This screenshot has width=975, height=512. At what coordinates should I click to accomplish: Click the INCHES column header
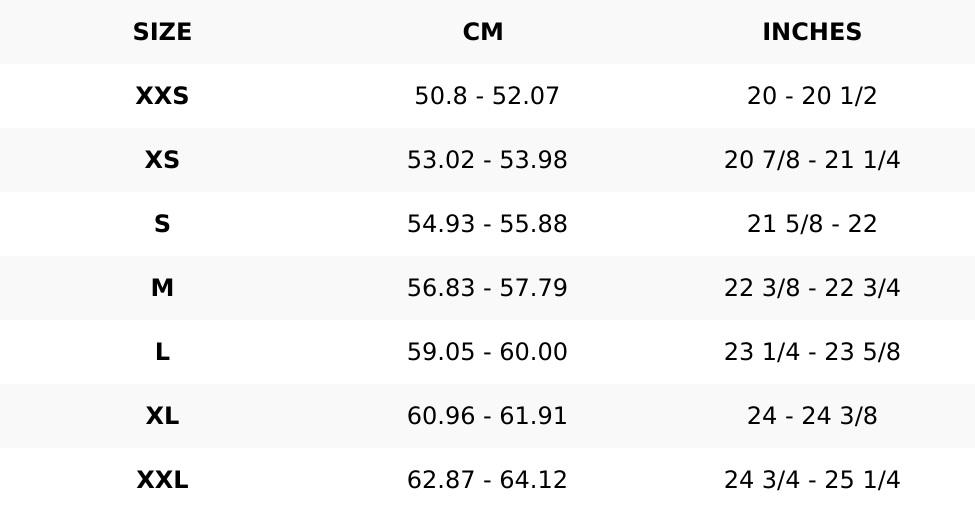(x=811, y=32)
